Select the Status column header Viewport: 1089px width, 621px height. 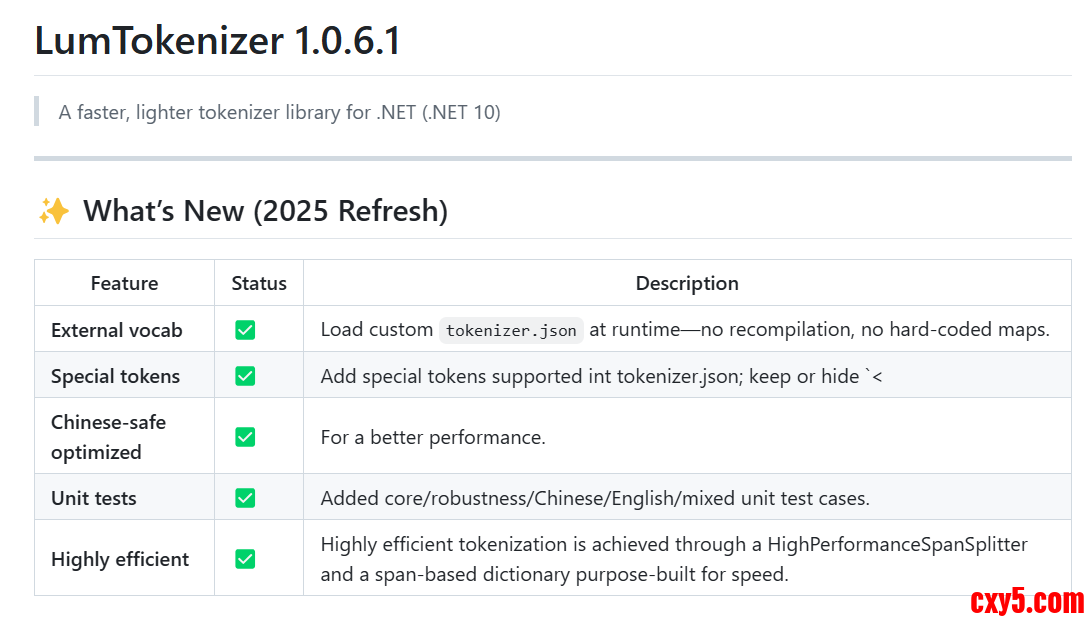coord(259,283)
